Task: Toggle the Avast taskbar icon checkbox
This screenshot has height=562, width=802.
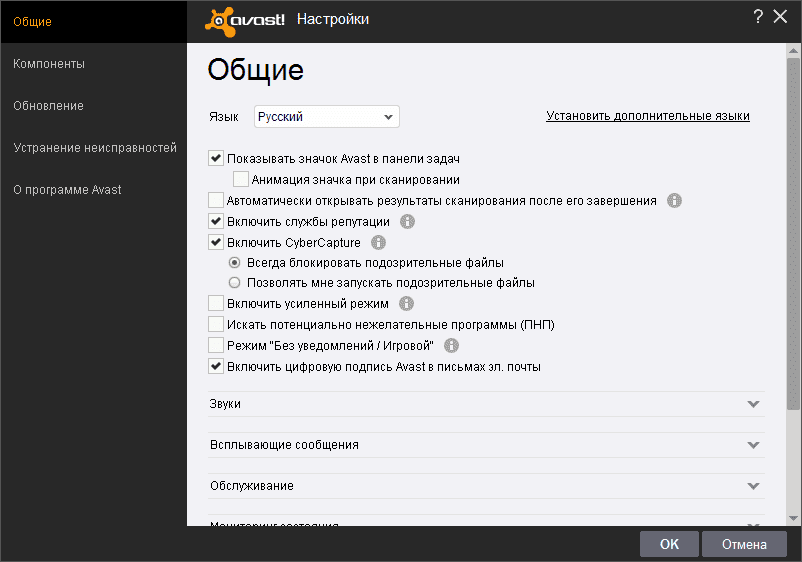Action: coord(216,158)
